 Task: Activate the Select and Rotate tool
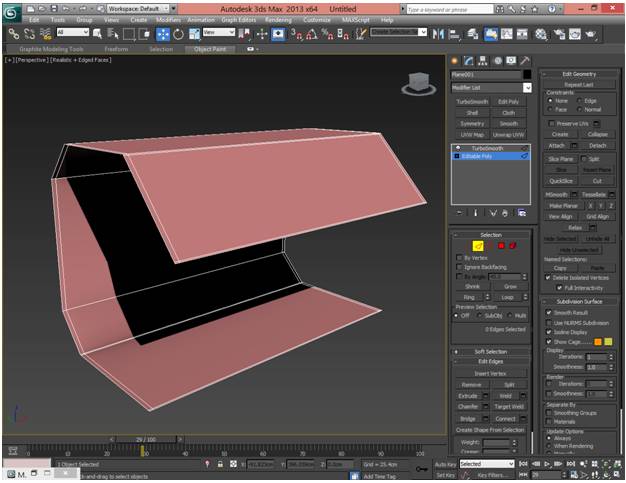(x=178, y=34)
